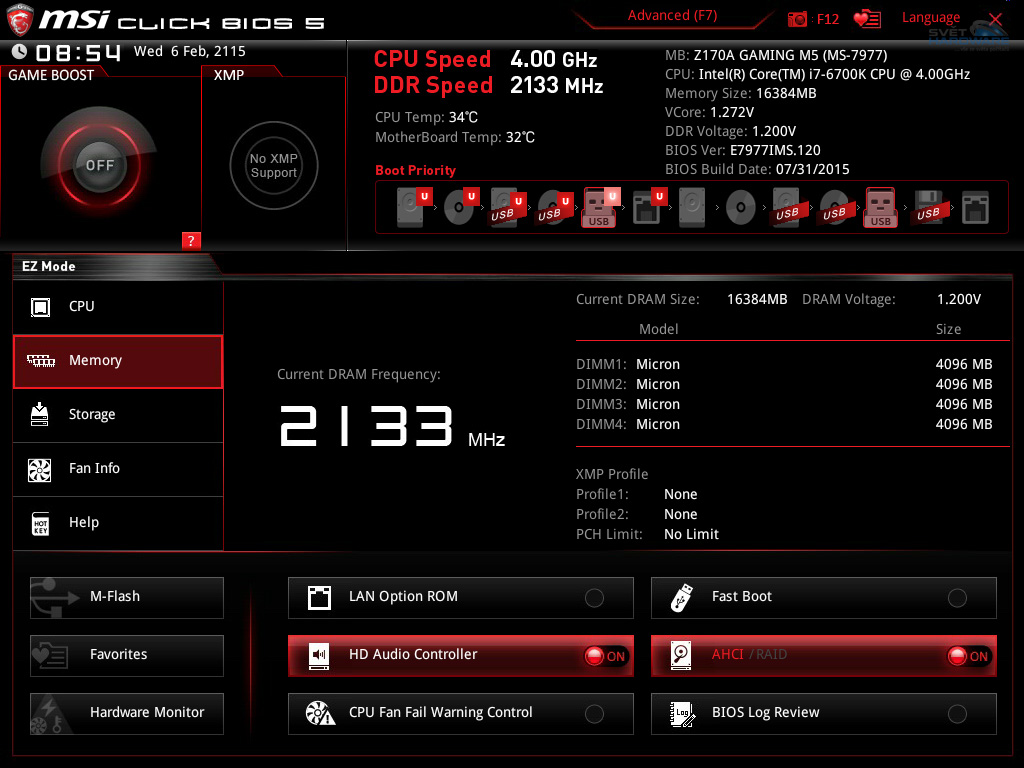The image size is (1024, 768).
Task: Click the XMP profile dial
Action: [273, 165]
